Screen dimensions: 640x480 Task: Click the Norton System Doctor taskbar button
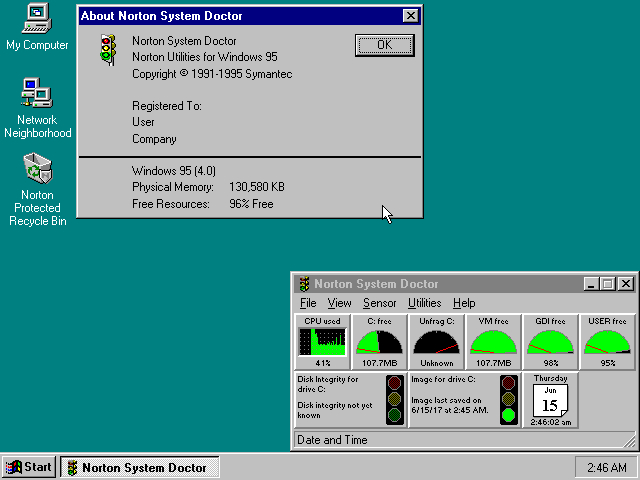coord(140,467)
